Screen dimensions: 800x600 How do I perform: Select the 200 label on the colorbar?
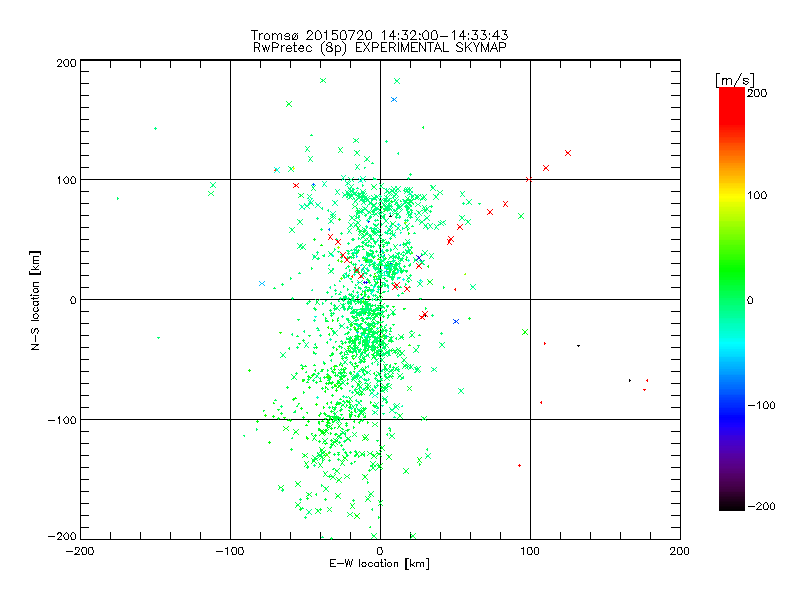coord(757,93)
